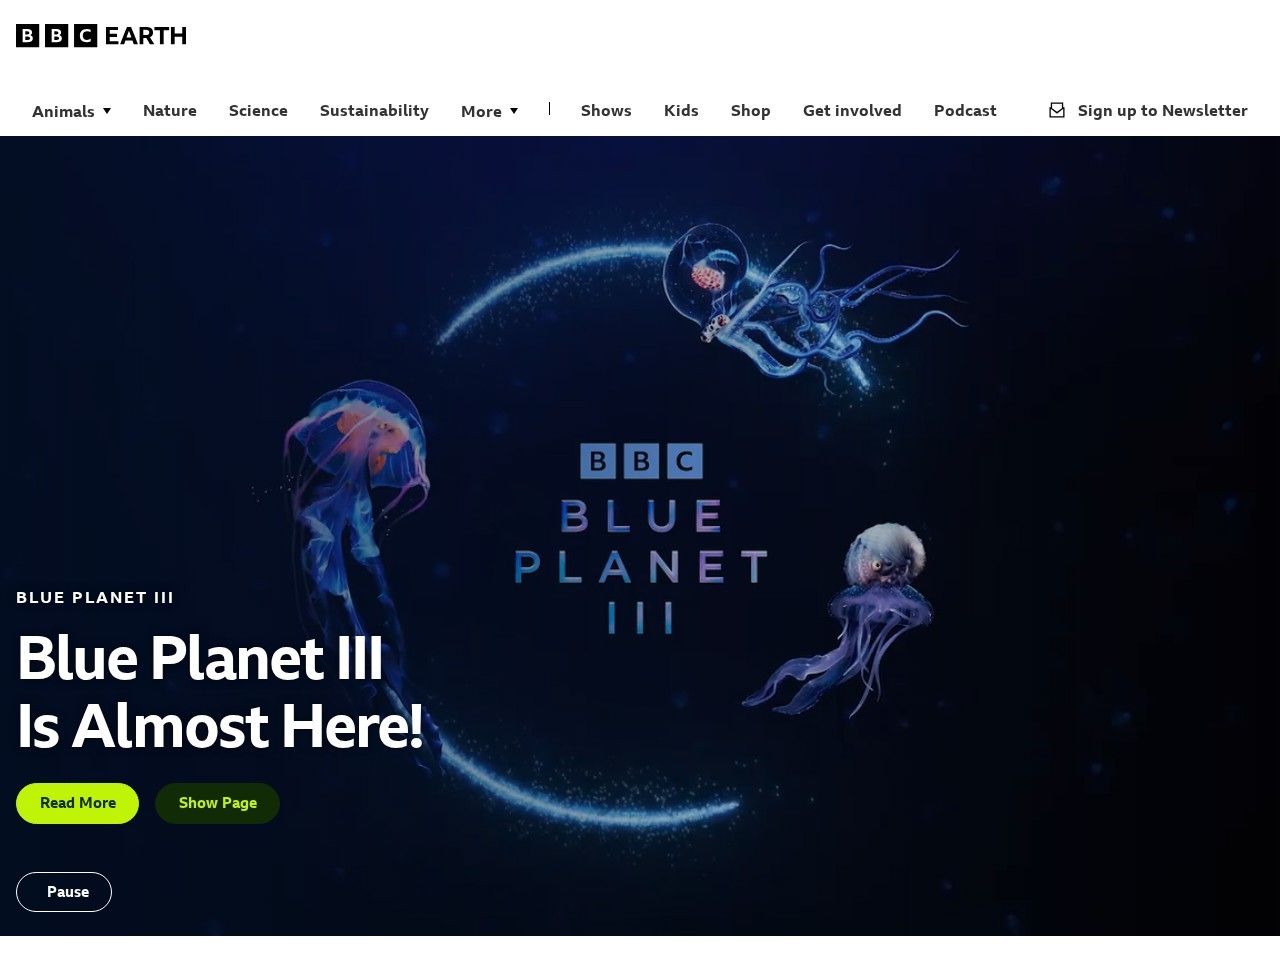Go to Get involved
Screen dimensions: 1280x960
(x=852, y=110)
